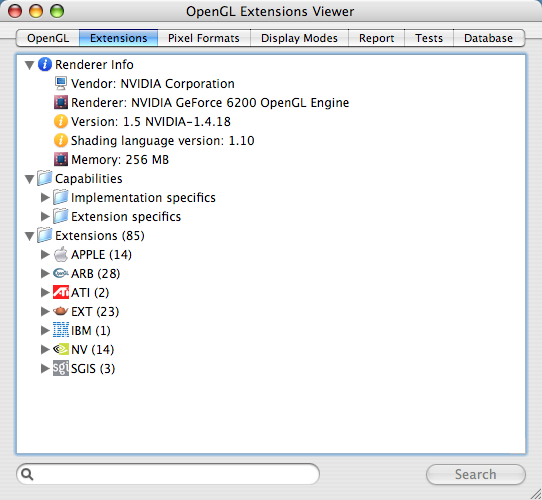Expand the ARB (28) extensions
The width and height of the screenshot is (542, 500).
45,274
